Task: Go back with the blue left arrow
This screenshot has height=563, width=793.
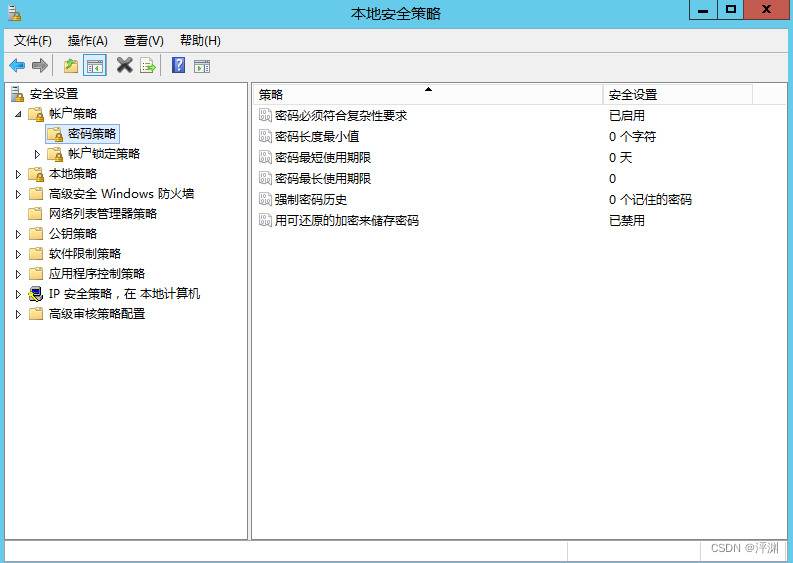Action: click(x=17, y=66)
